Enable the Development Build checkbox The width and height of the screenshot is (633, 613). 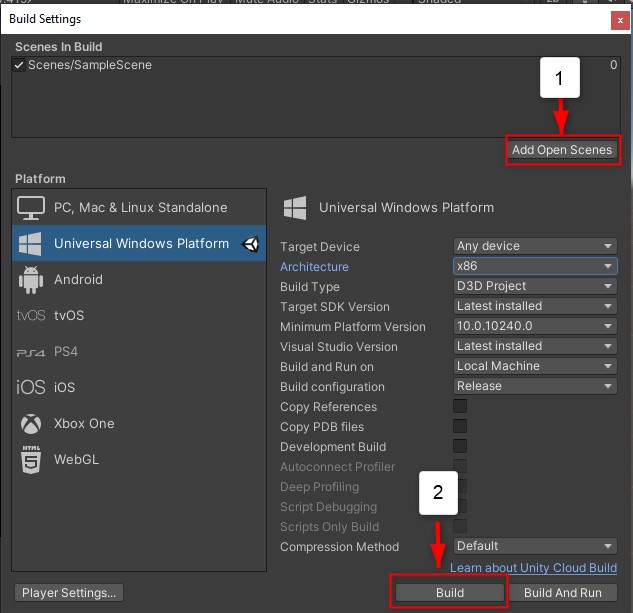(x=460, y=446)
